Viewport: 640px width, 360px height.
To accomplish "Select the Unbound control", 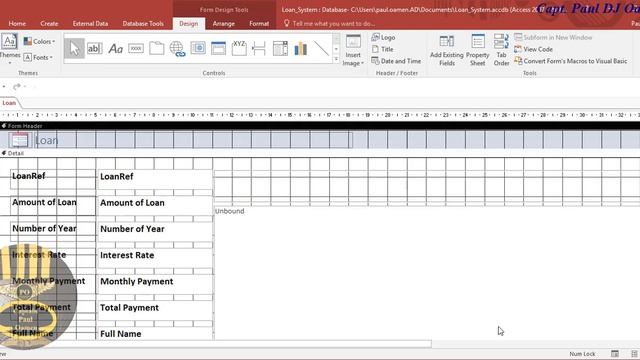I will tap(427, 273).
